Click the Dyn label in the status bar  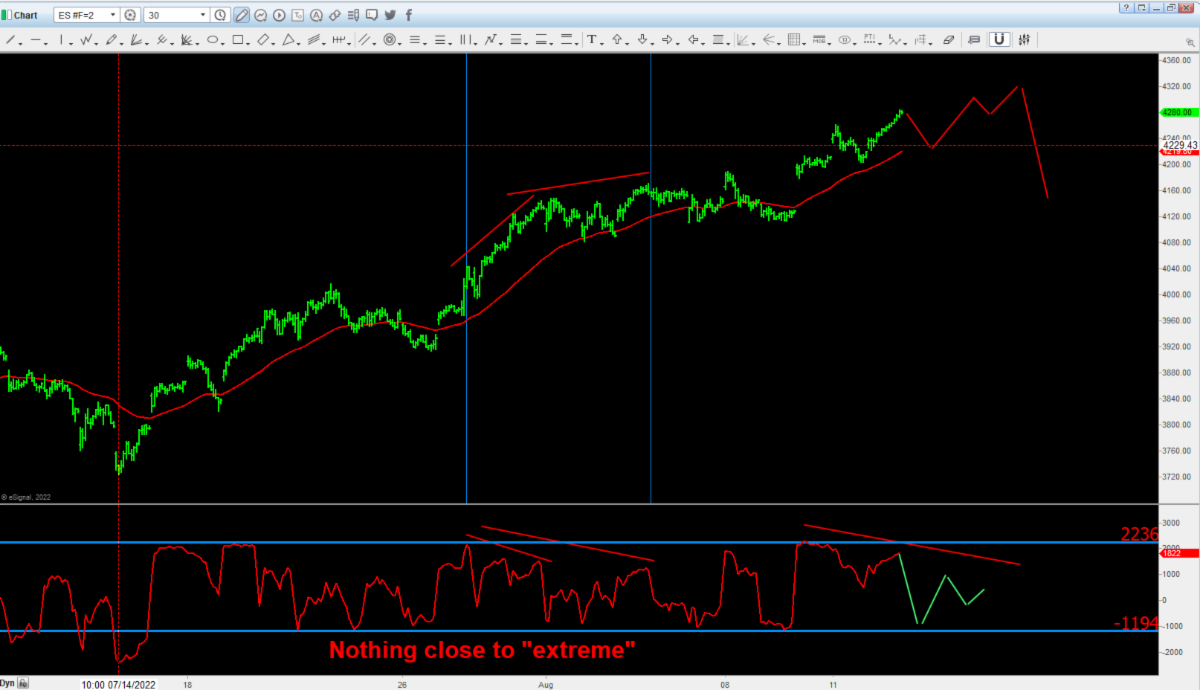(8, 682)
